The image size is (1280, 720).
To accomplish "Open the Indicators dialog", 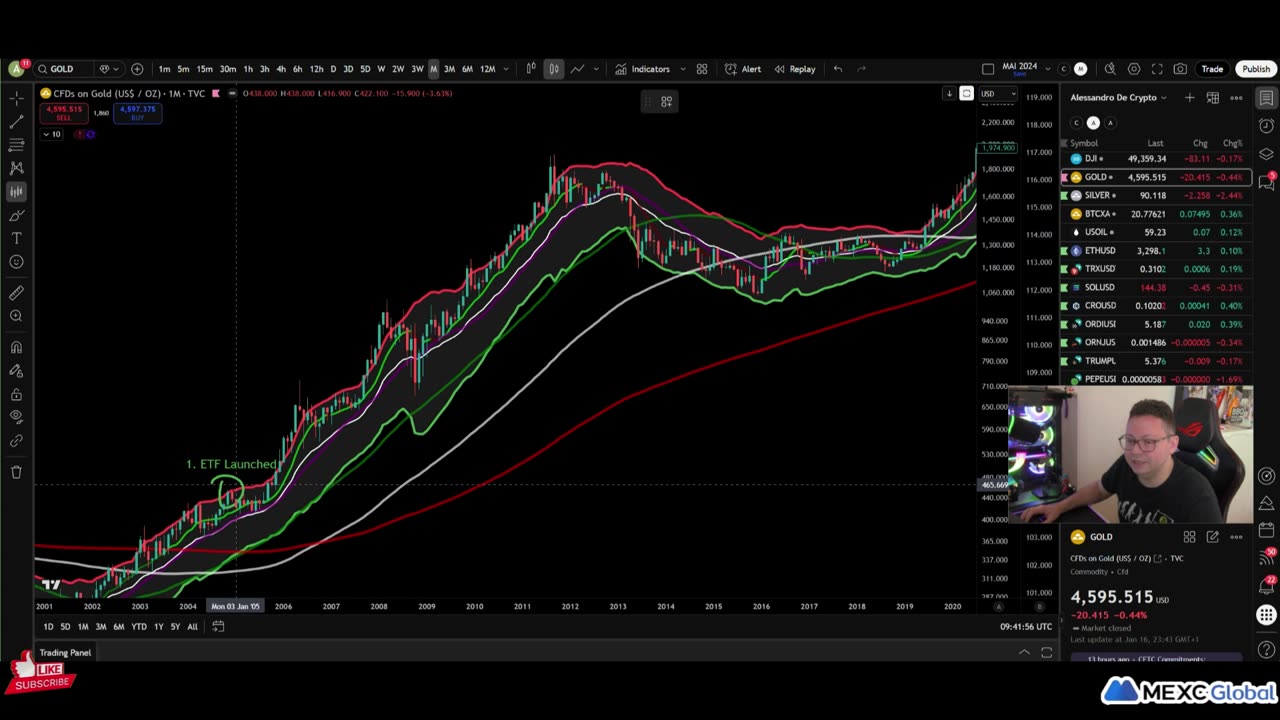I will point(642,69).
